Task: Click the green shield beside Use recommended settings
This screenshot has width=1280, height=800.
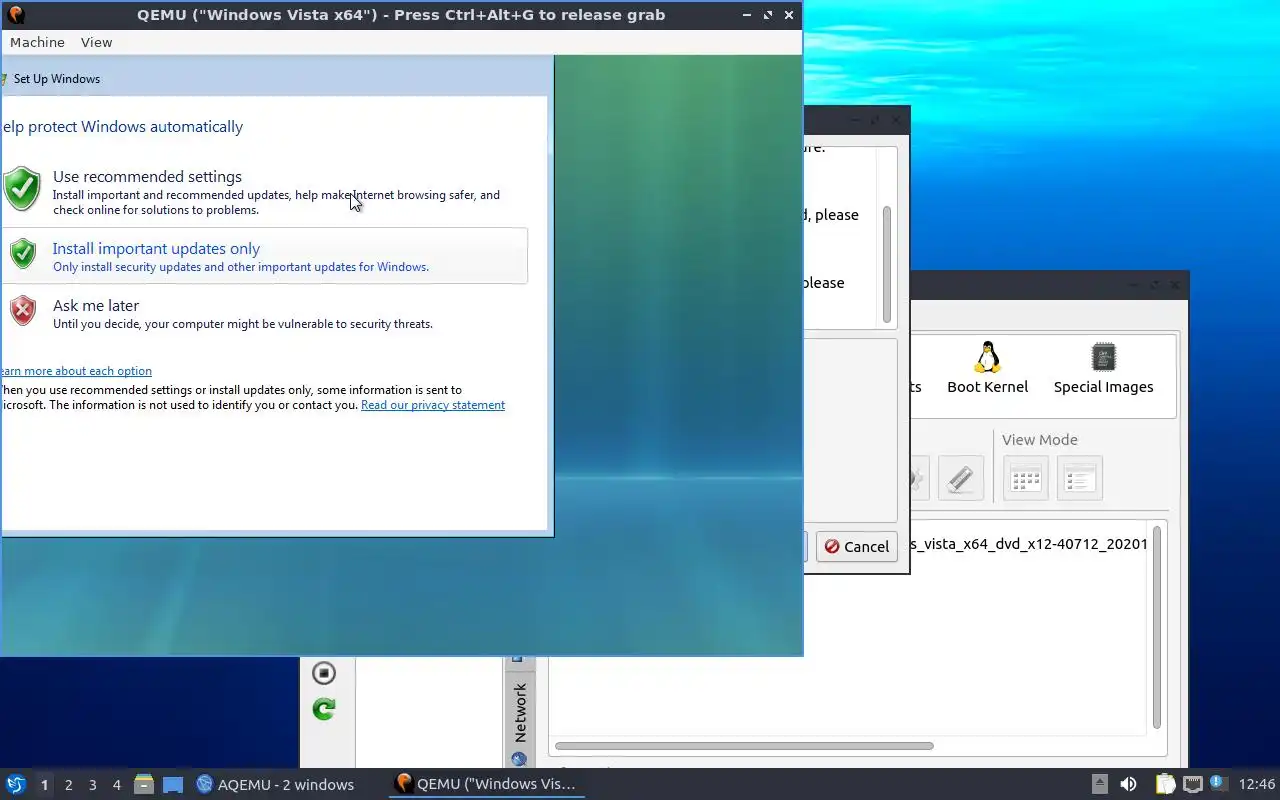Action: click(21, 189)
